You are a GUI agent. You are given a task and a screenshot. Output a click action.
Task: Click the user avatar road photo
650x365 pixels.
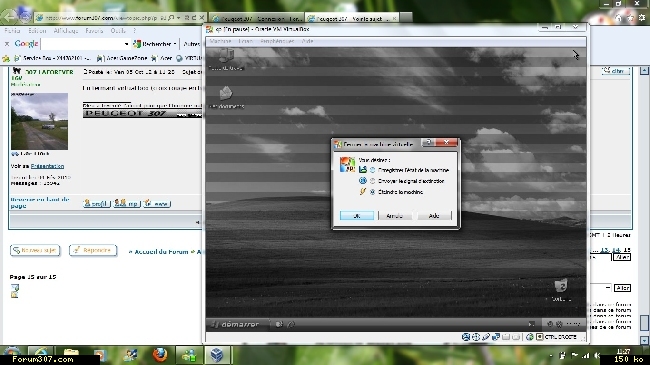pos(39,121)
